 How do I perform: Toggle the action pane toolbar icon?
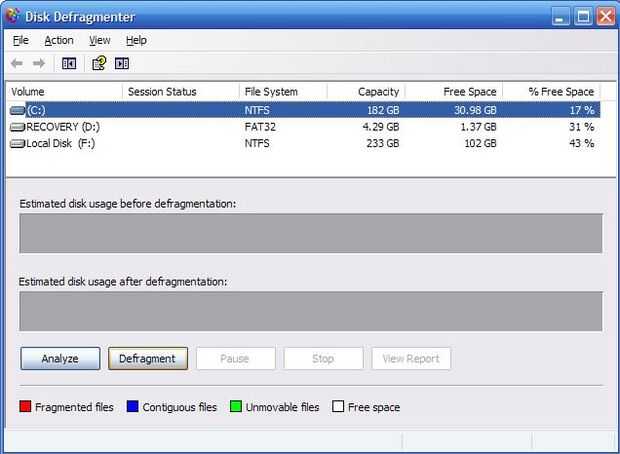[122, 63]
